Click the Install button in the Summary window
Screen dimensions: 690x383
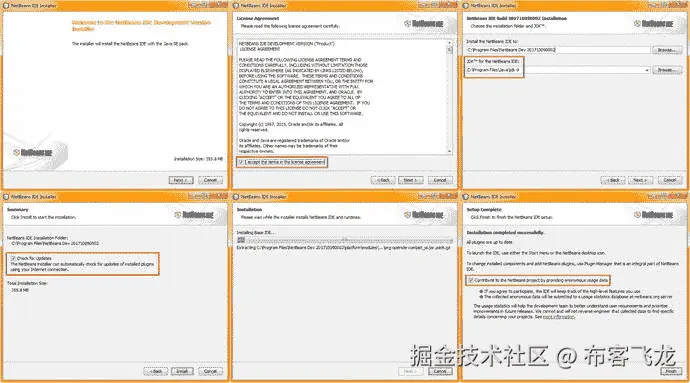pos(182,371)
